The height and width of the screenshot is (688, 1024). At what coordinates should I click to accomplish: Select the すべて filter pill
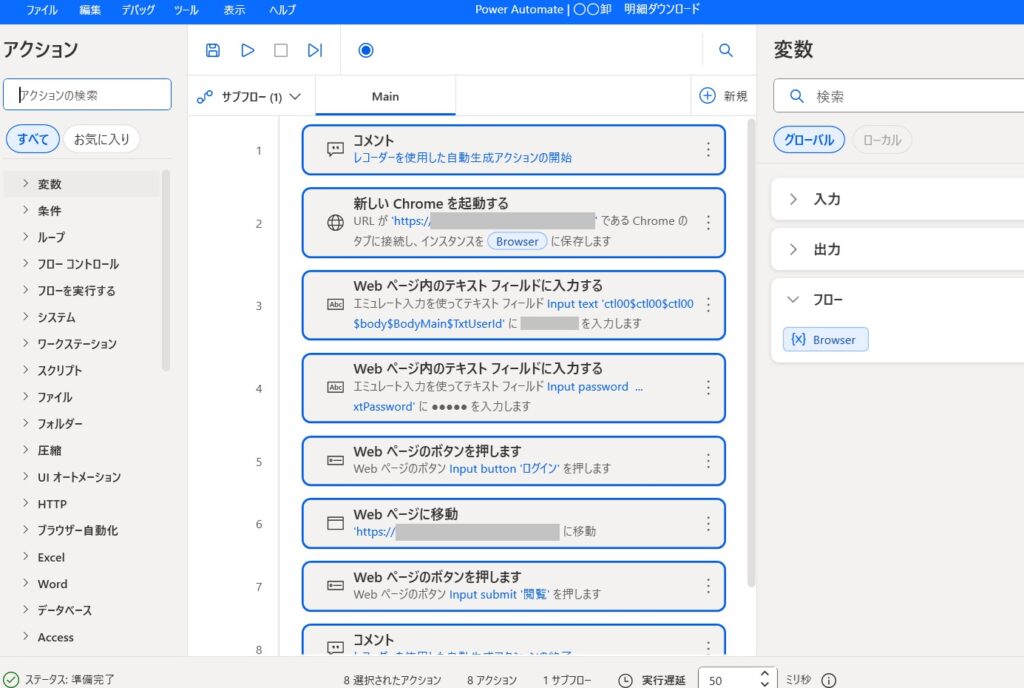coord(32,139)
